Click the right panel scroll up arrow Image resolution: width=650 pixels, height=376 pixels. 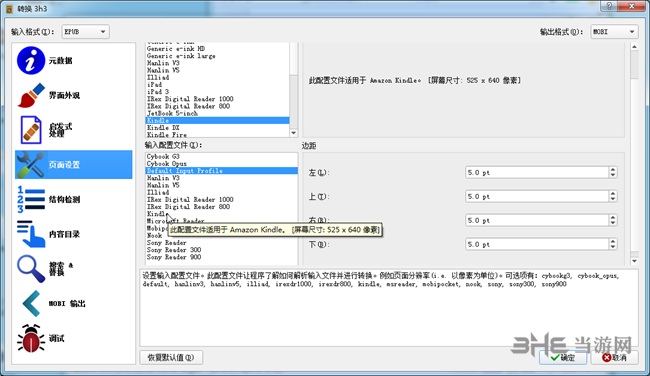634,47
